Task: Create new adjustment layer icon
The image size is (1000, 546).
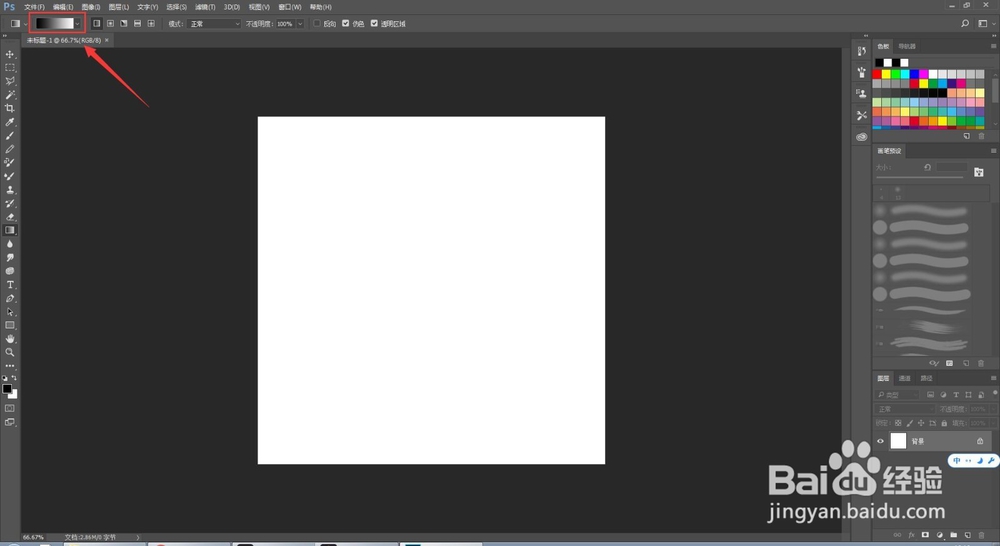Action: click(x=939, y=535)
